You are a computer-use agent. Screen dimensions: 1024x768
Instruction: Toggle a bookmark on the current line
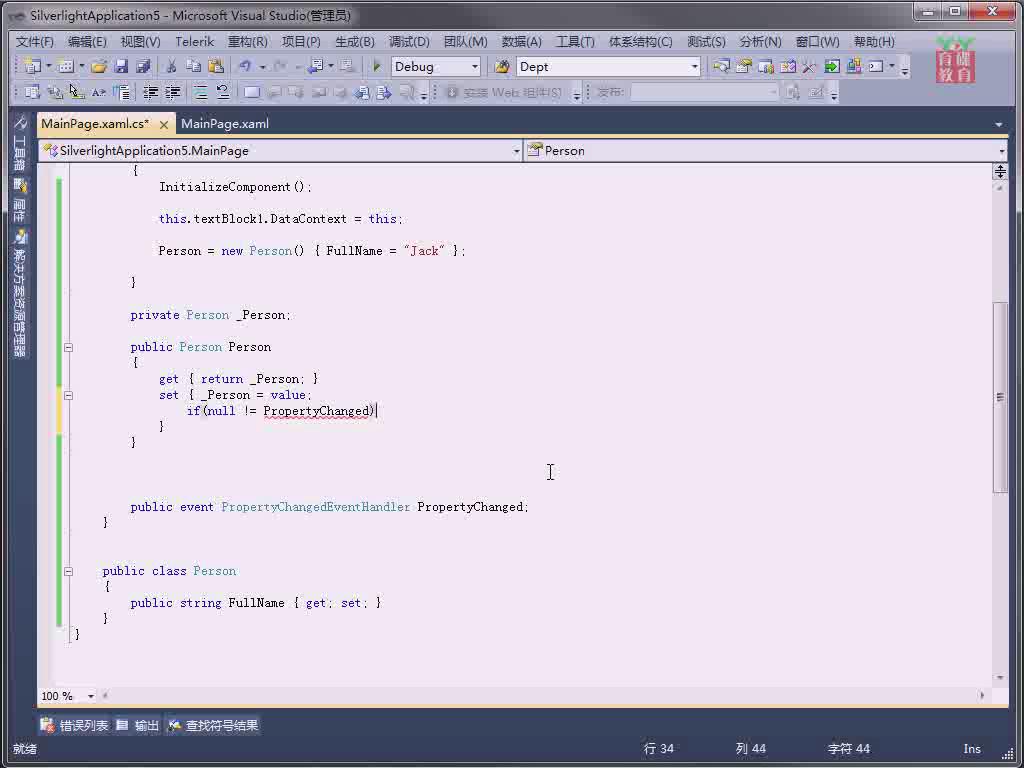click(251, 92)
